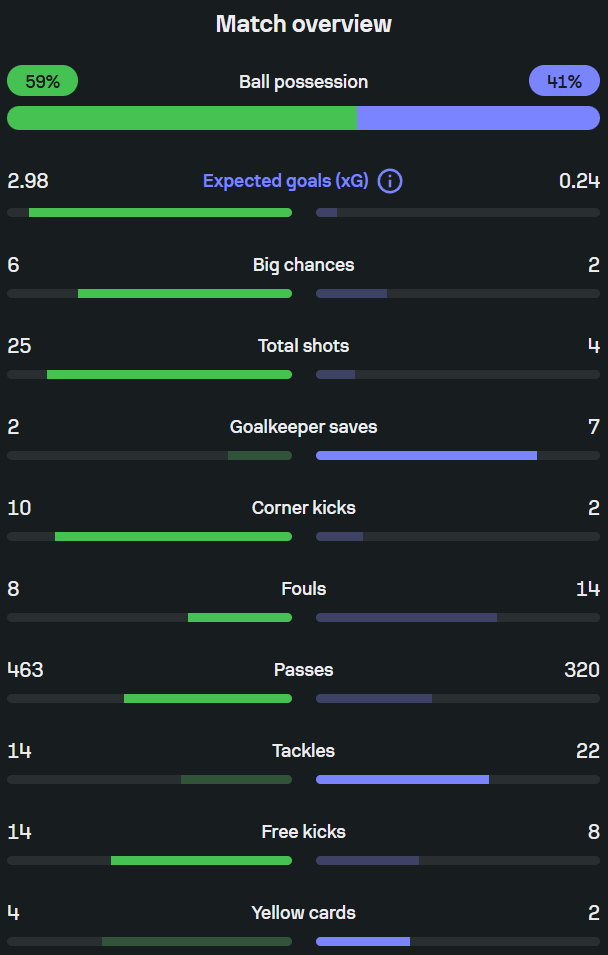Click the home xG value 2.98

pyautogui.click(x=28, y=181)
